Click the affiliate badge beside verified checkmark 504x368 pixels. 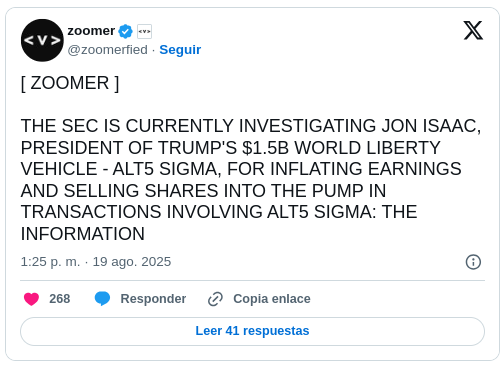point(144,31)
